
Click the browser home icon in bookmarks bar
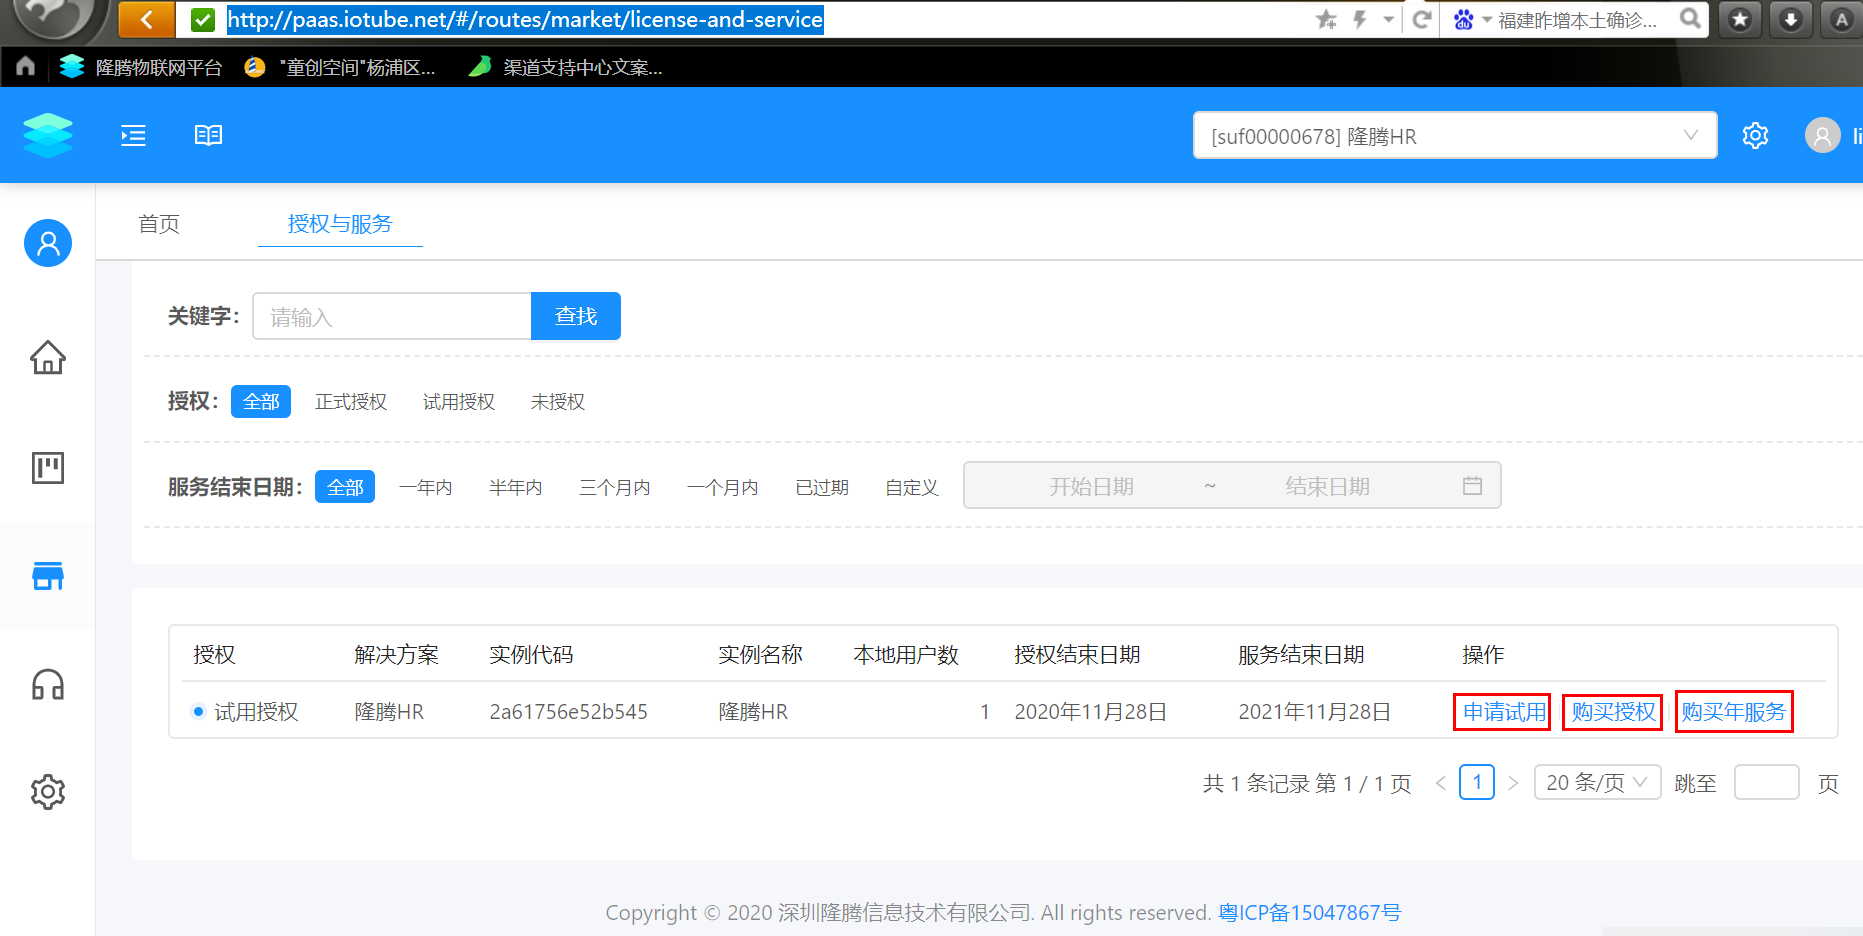[26, 66]
